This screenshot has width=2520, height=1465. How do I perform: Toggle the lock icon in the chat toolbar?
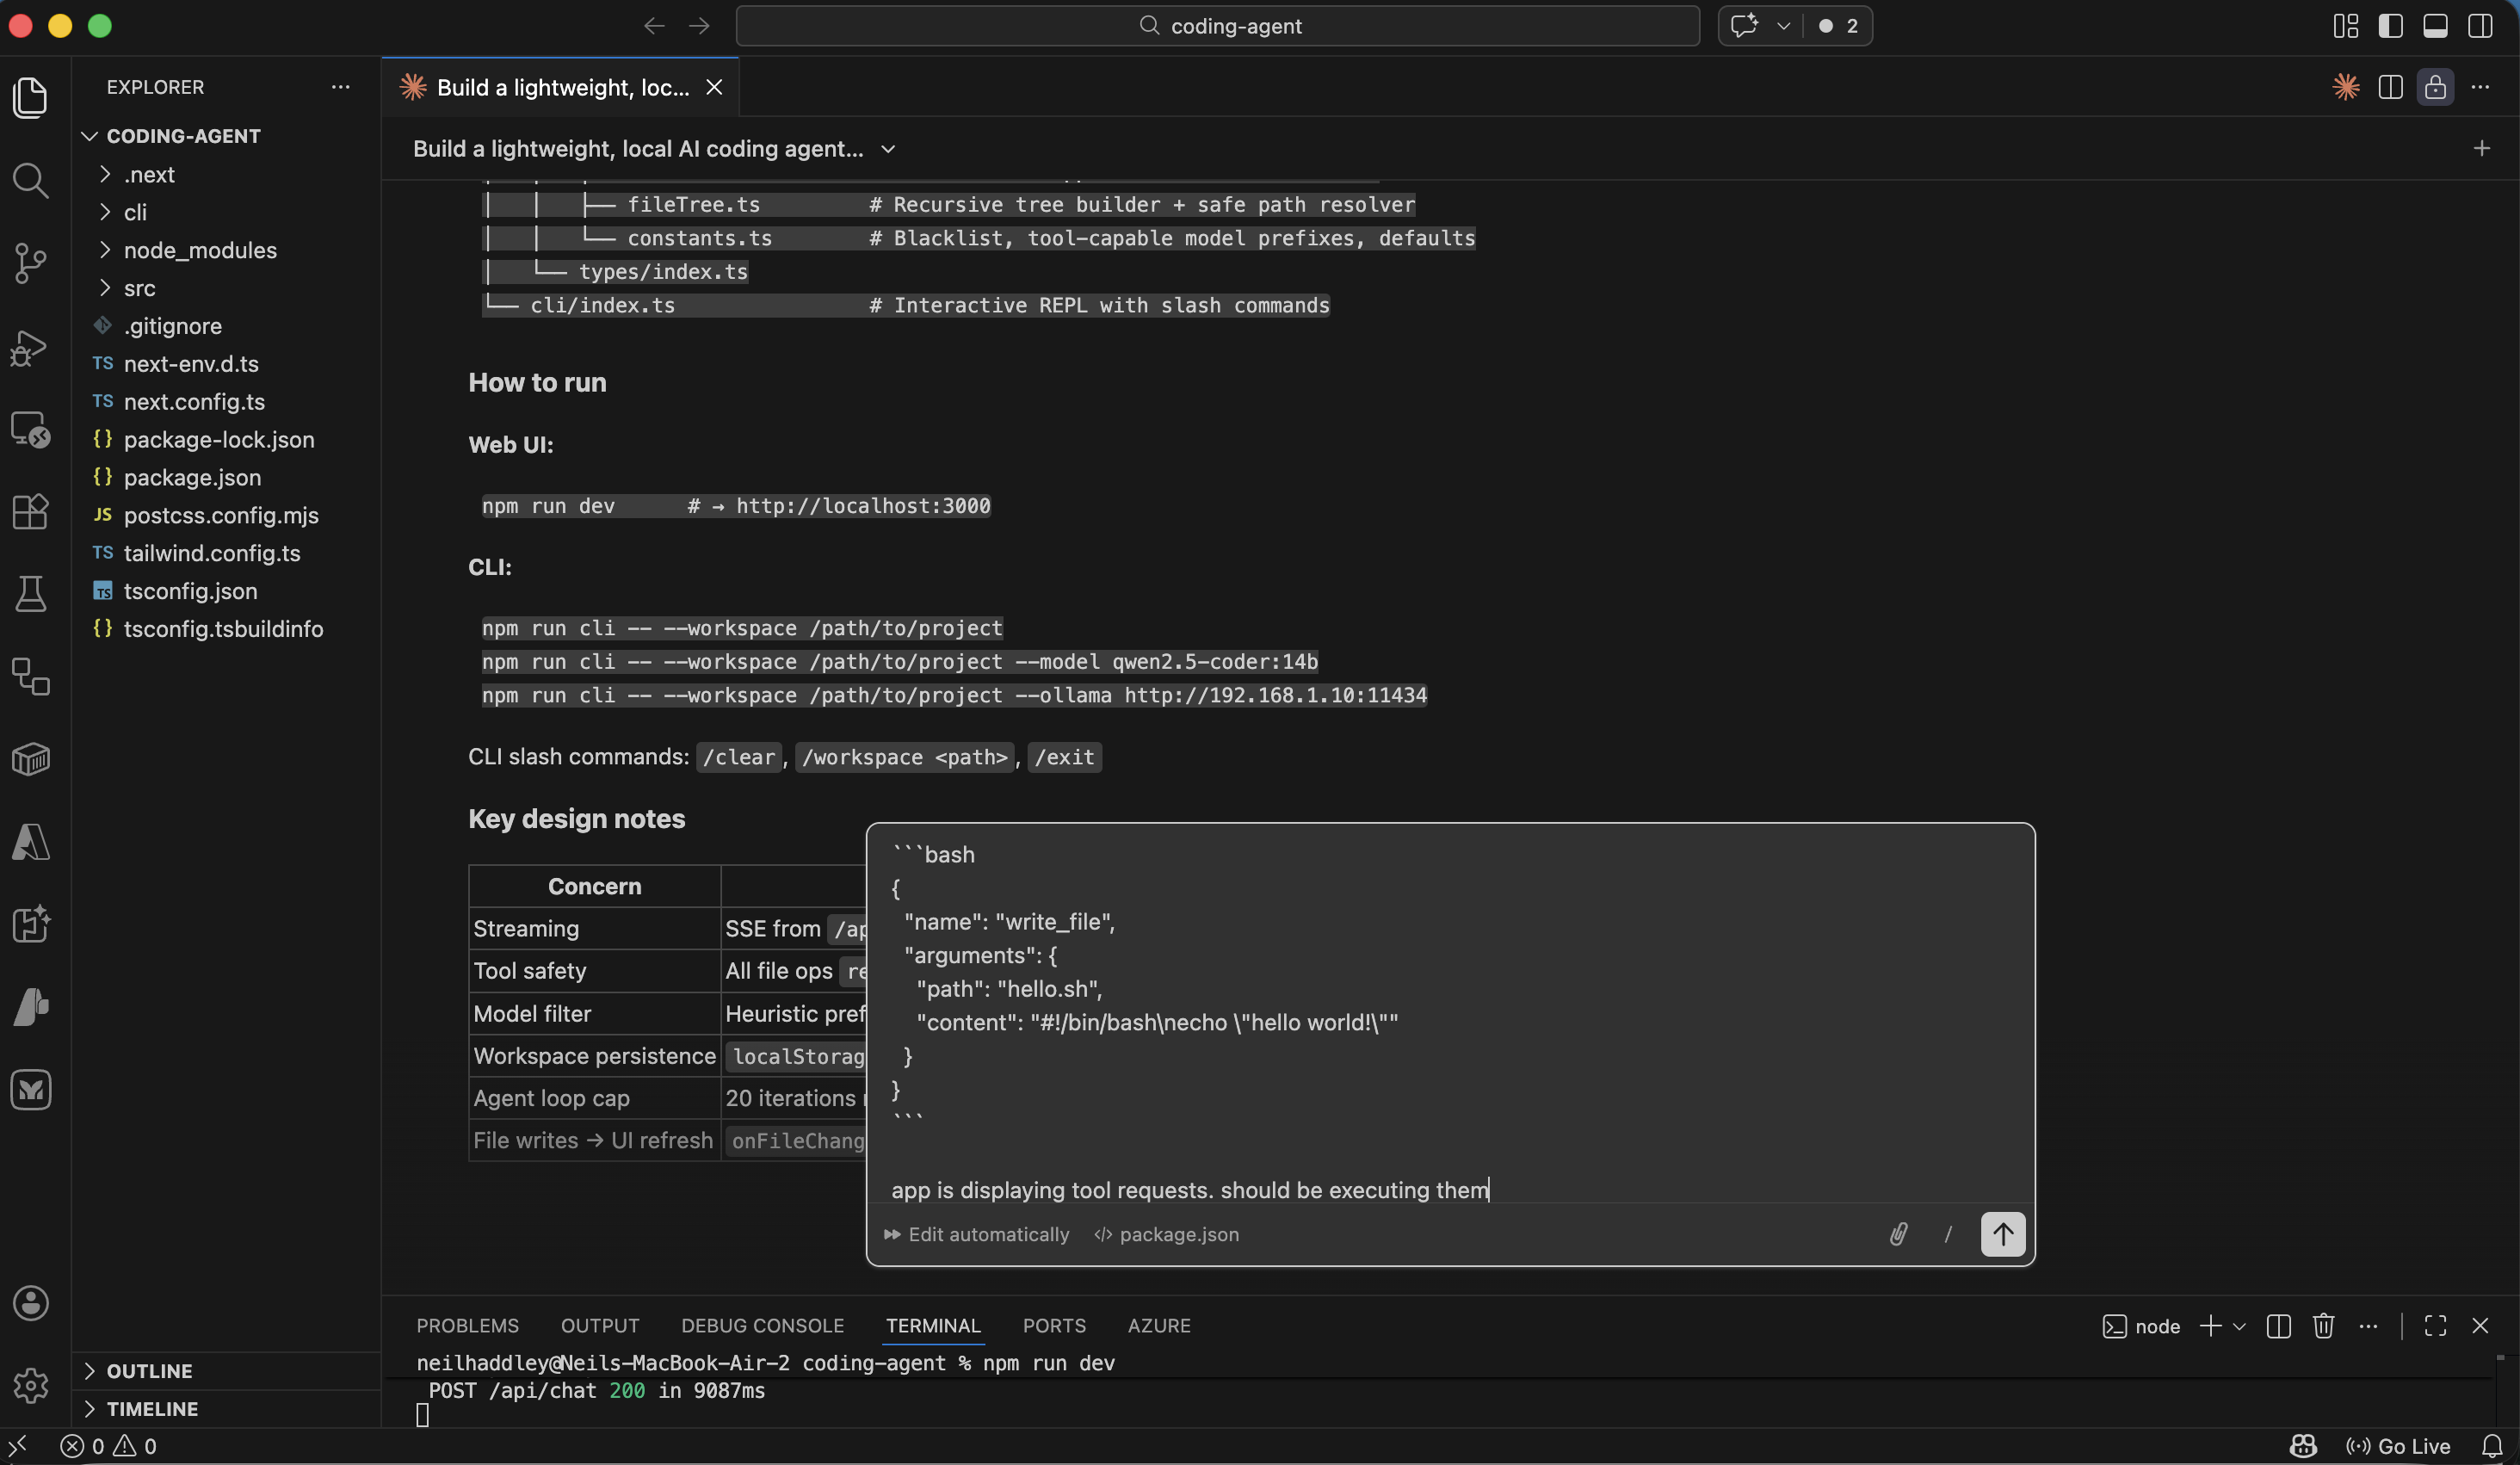[2435, 87]
